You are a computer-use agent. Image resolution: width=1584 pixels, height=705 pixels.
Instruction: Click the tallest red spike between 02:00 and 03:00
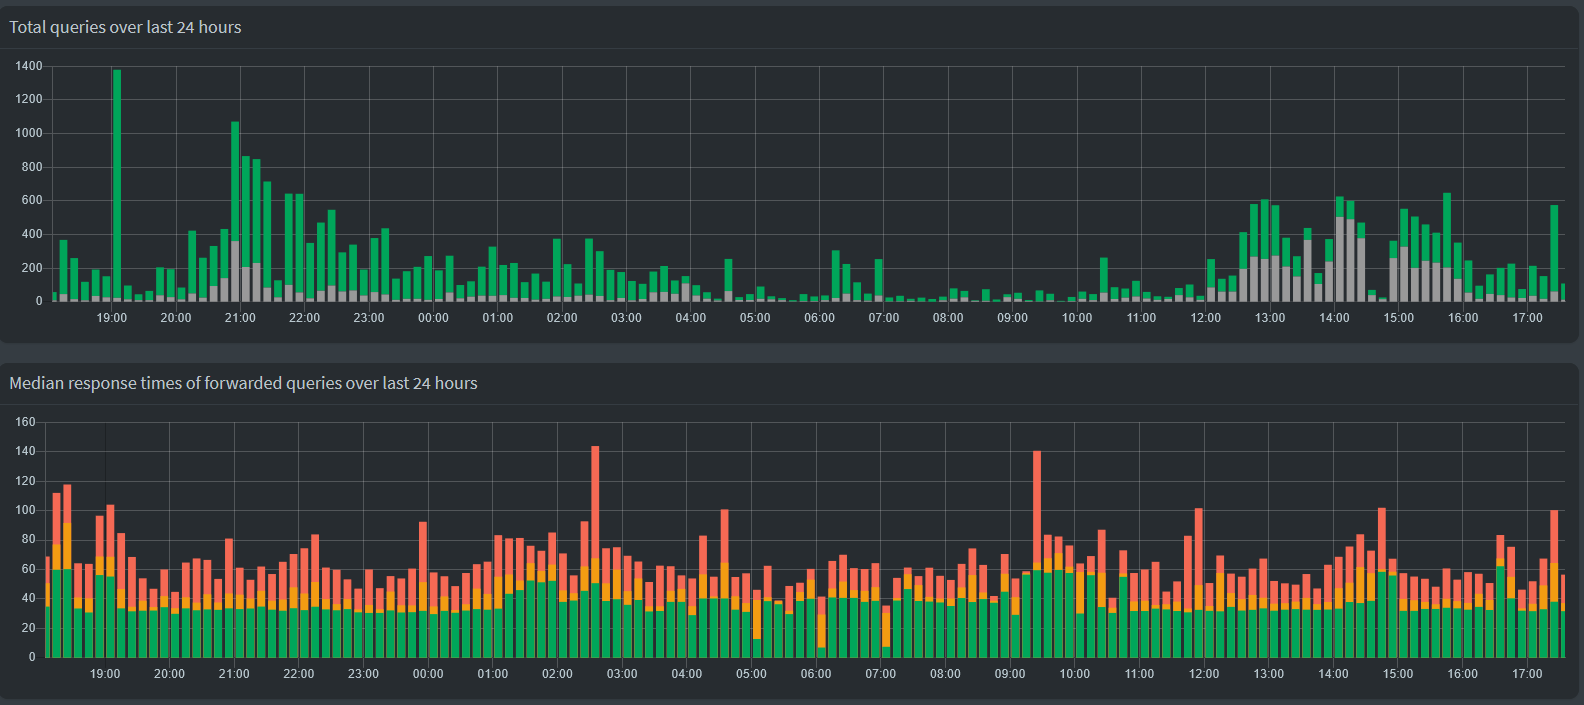595,500
